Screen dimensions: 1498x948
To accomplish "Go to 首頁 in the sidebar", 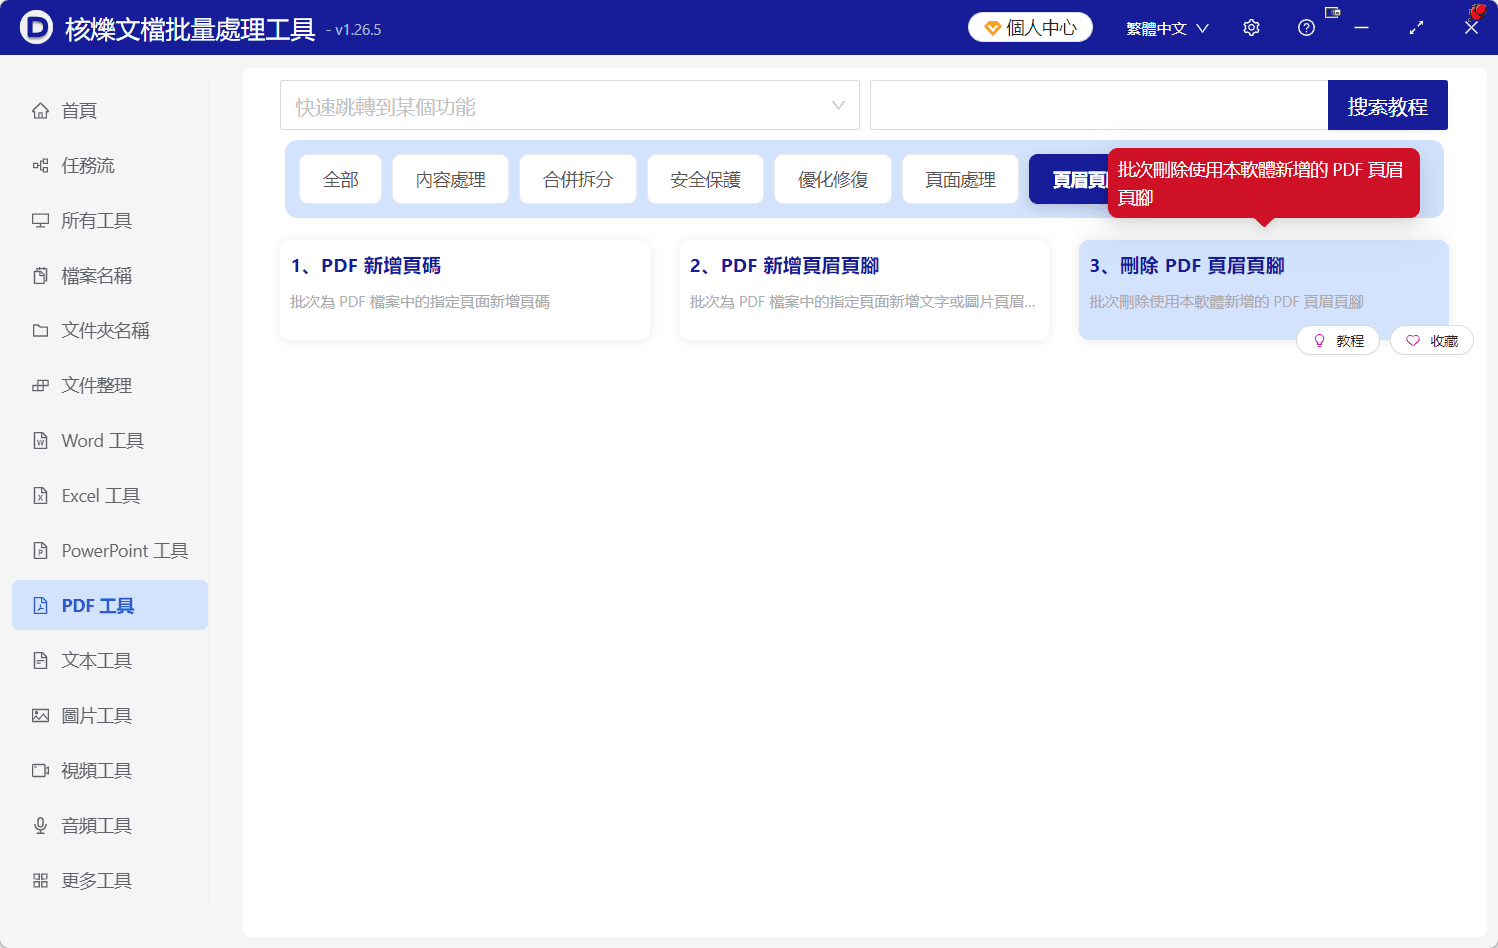I will [110, 110].
